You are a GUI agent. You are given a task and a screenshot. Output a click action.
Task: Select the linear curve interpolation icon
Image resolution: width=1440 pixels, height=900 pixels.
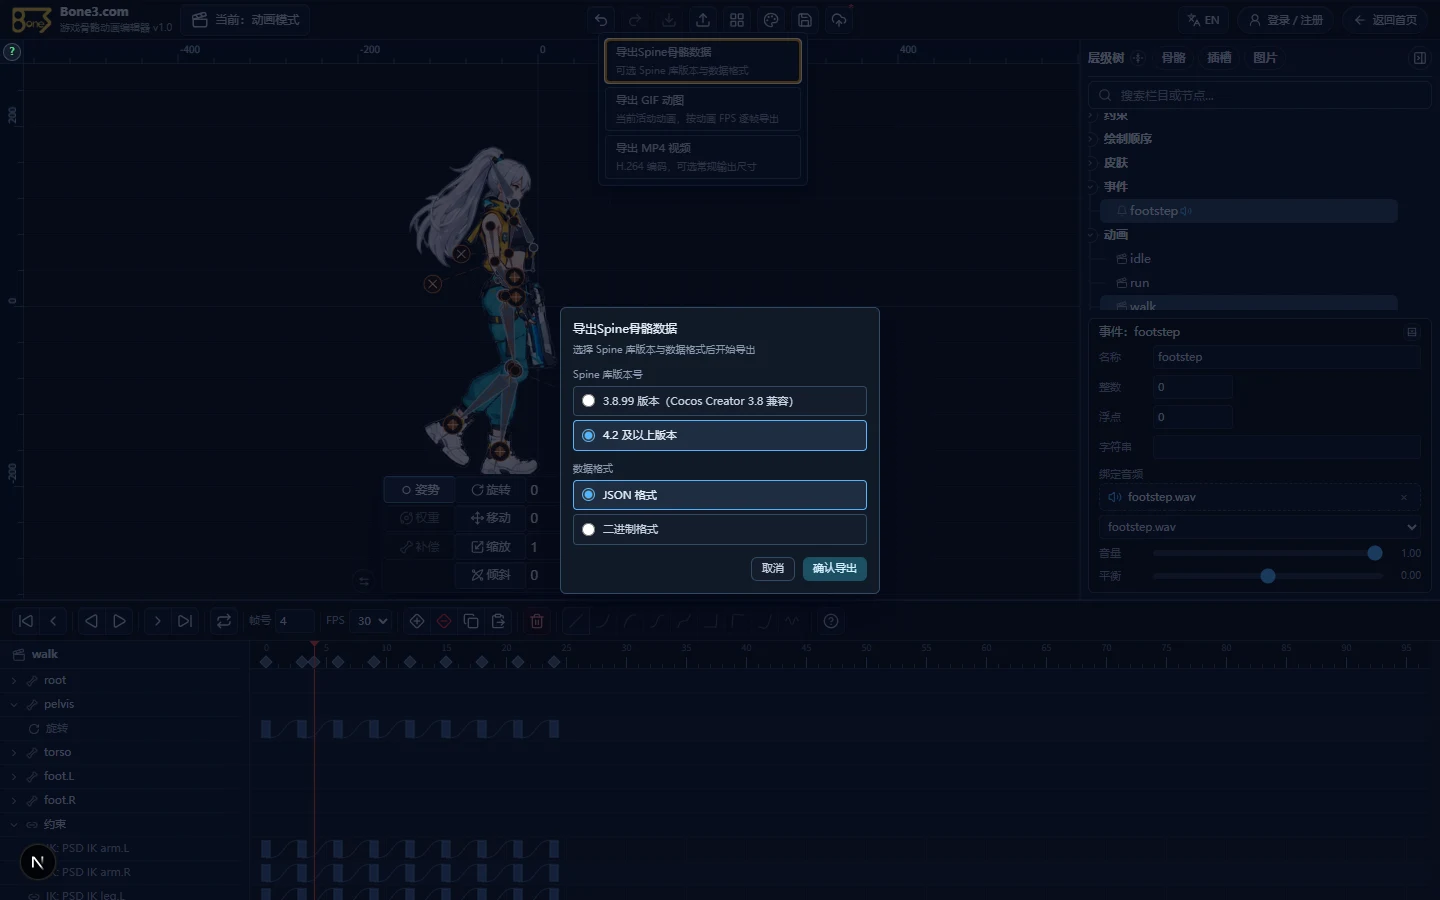click(576, 621)
